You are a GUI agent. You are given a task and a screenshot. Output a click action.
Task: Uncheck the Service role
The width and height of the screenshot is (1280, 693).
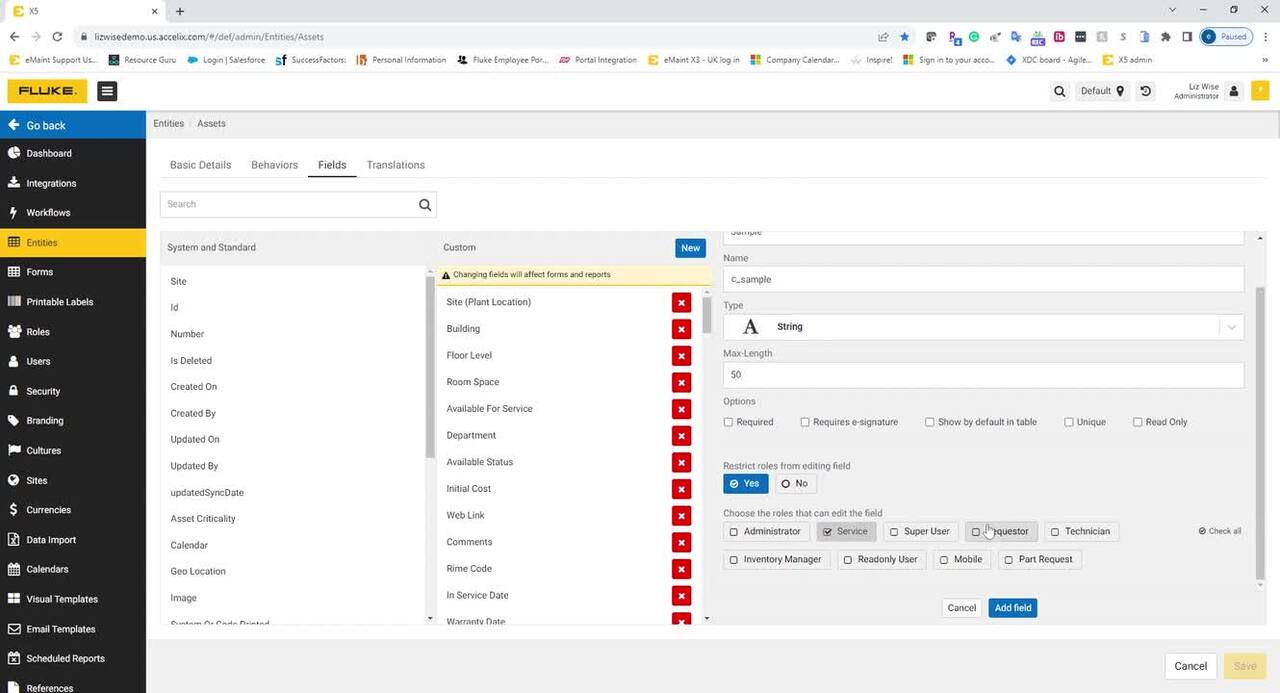point(846,532)
